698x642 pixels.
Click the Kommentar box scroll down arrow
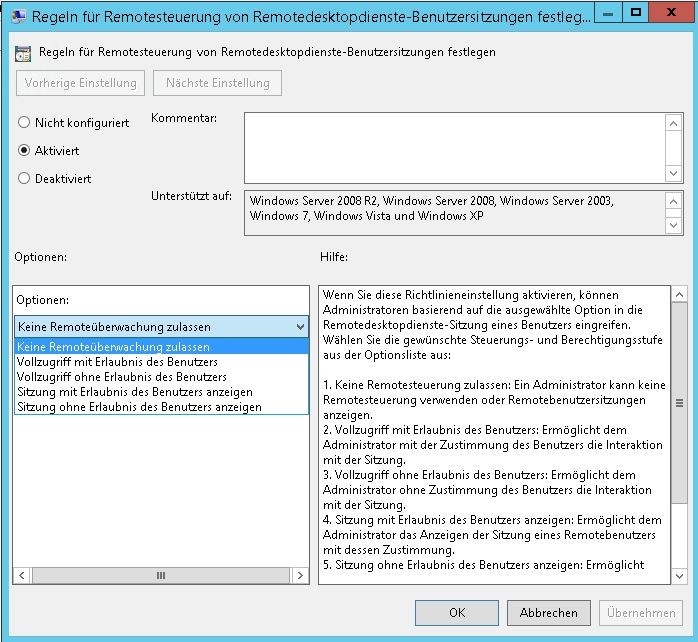coord(675,174)
